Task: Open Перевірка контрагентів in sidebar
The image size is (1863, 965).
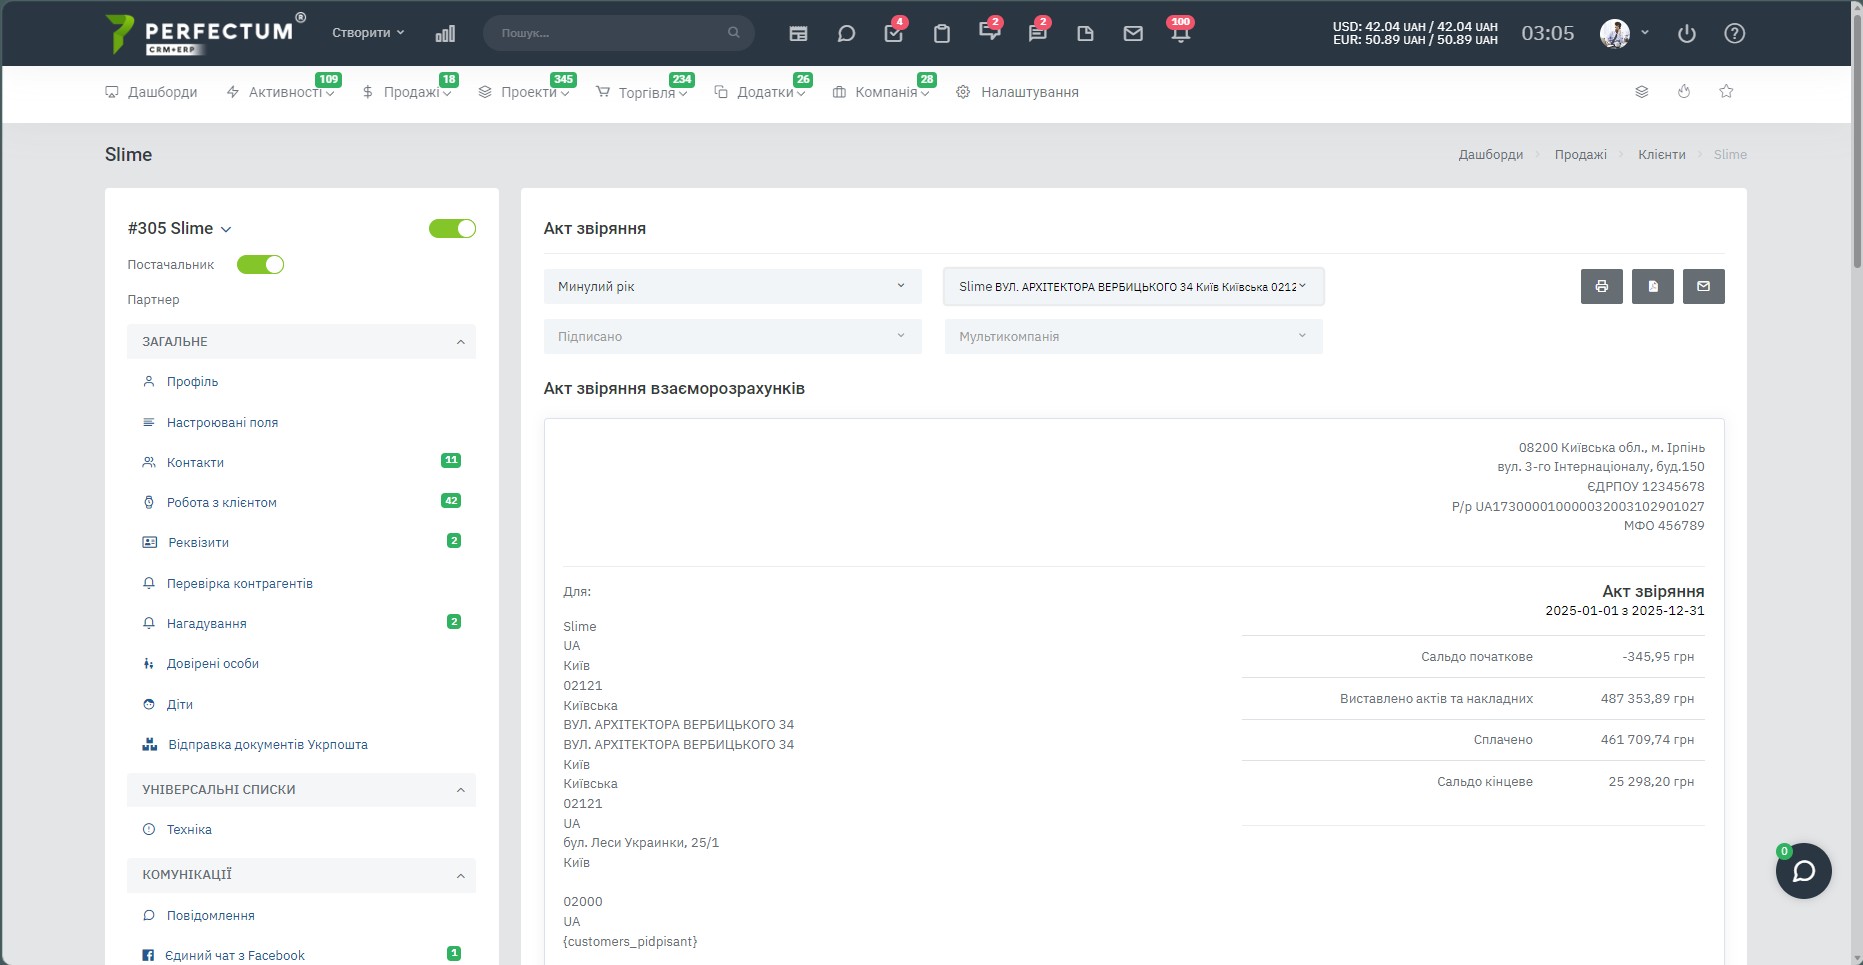Action: [x=239, y=584]
